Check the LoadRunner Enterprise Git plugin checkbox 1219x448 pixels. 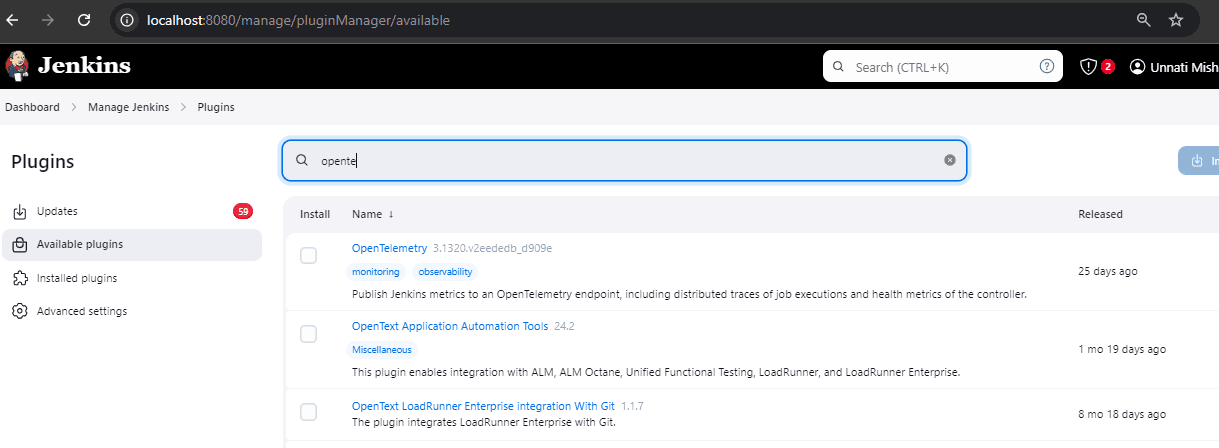tap(309, 412)
